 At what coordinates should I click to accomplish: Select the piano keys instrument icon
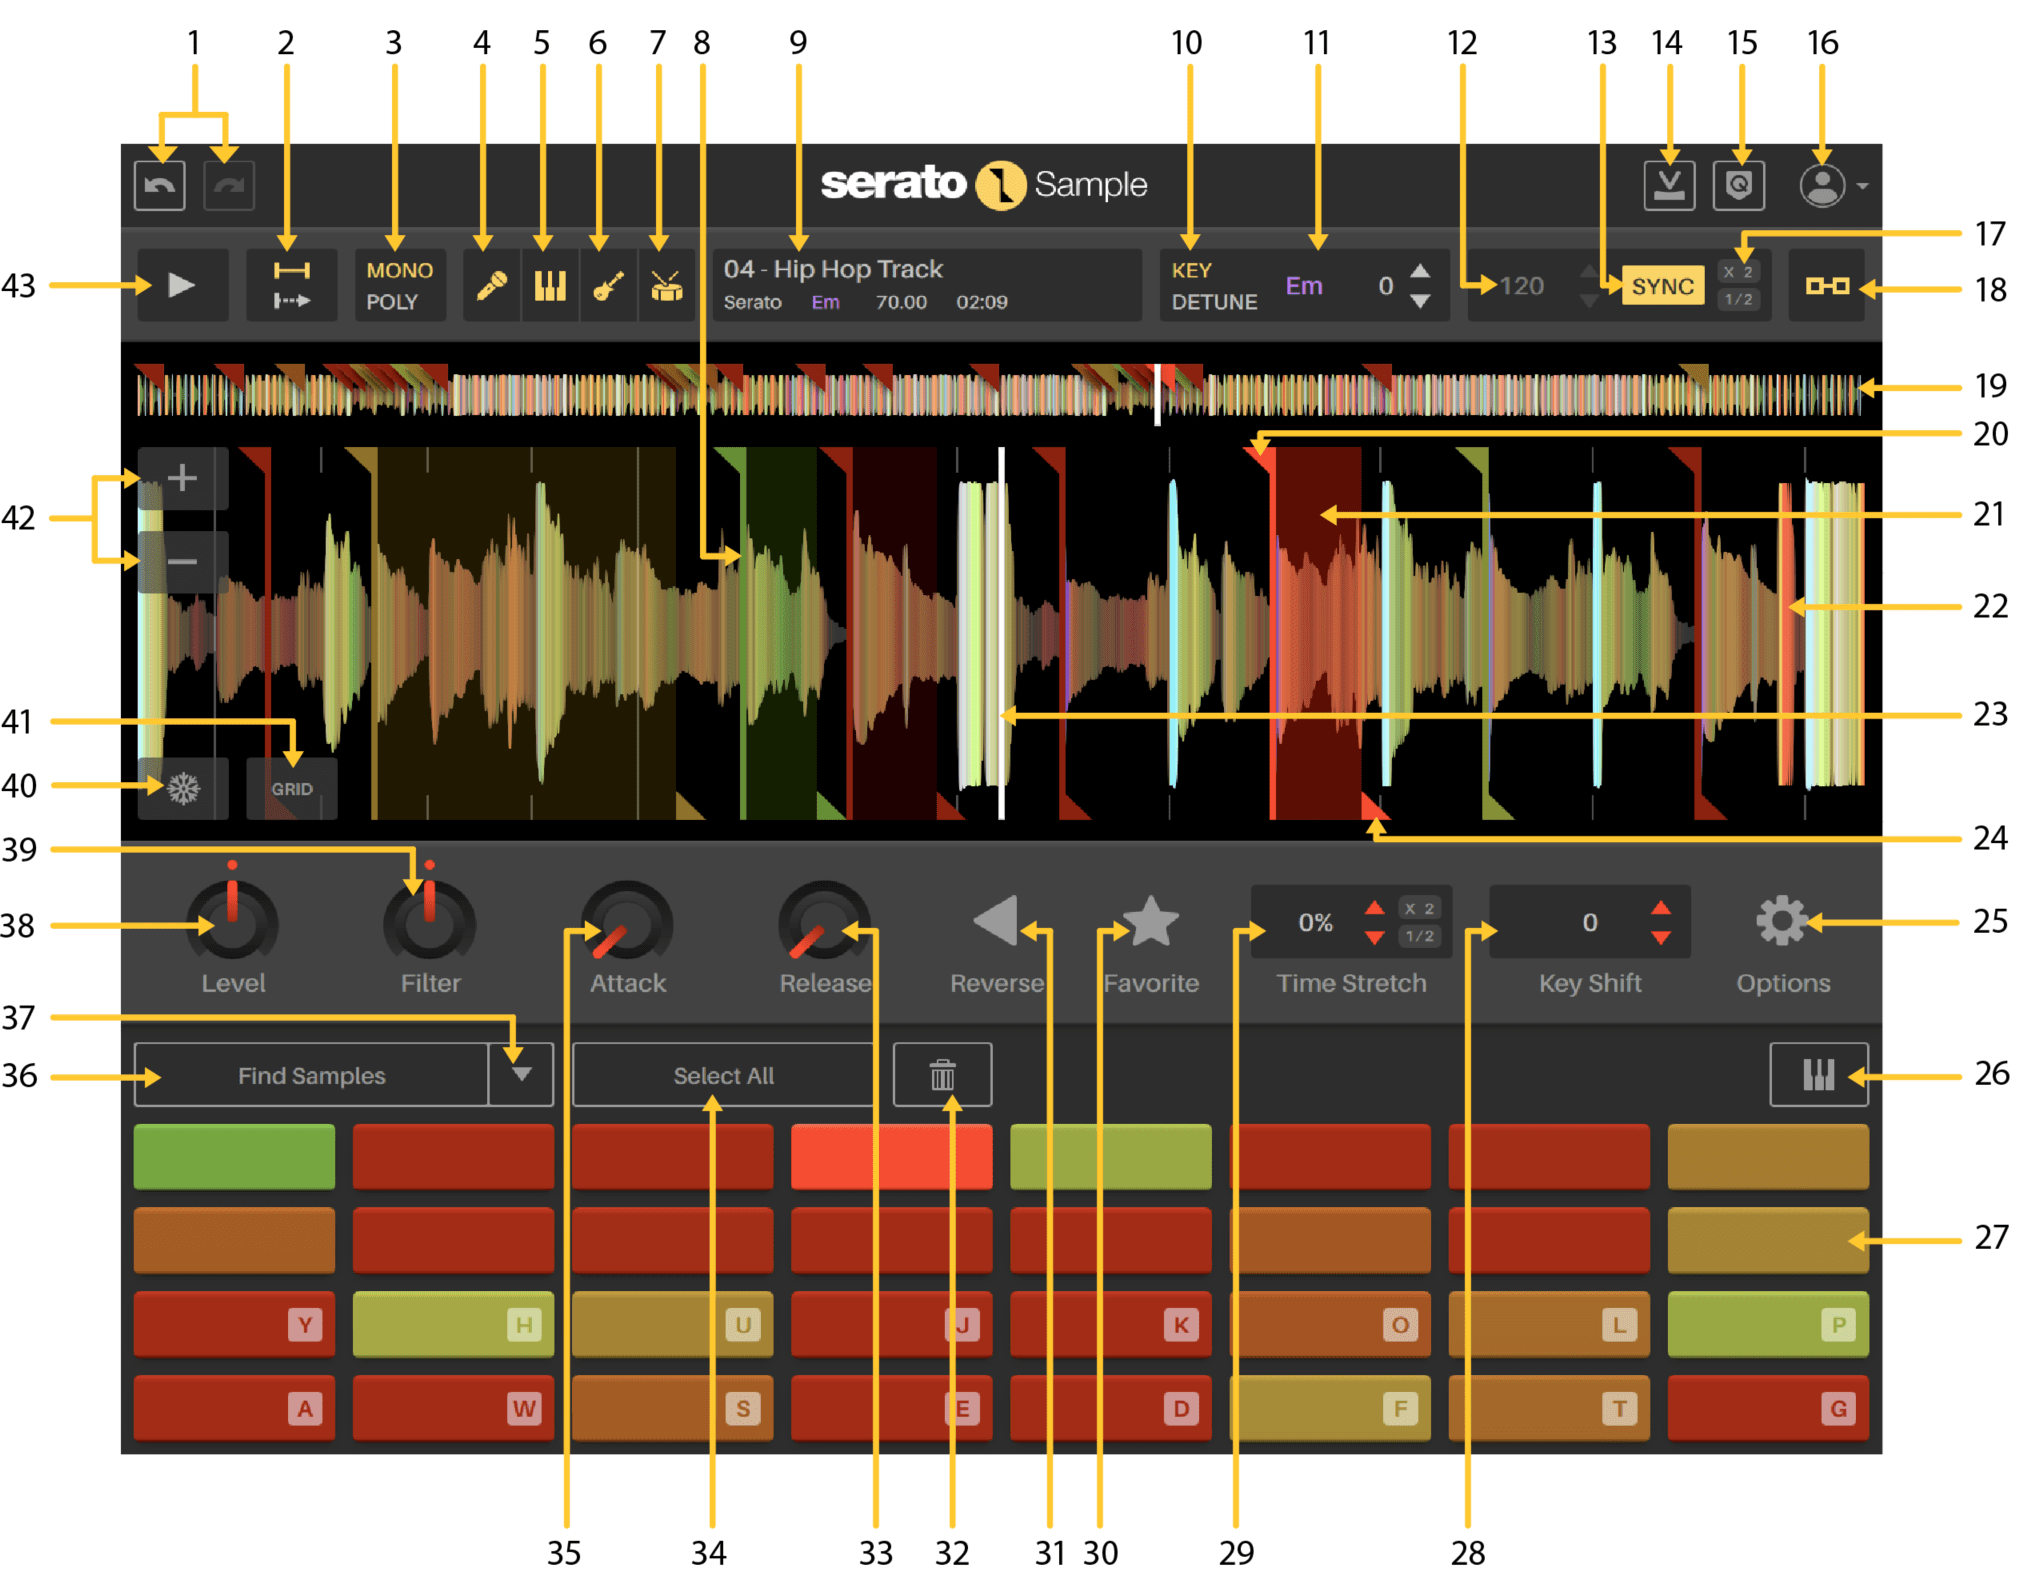550,286
